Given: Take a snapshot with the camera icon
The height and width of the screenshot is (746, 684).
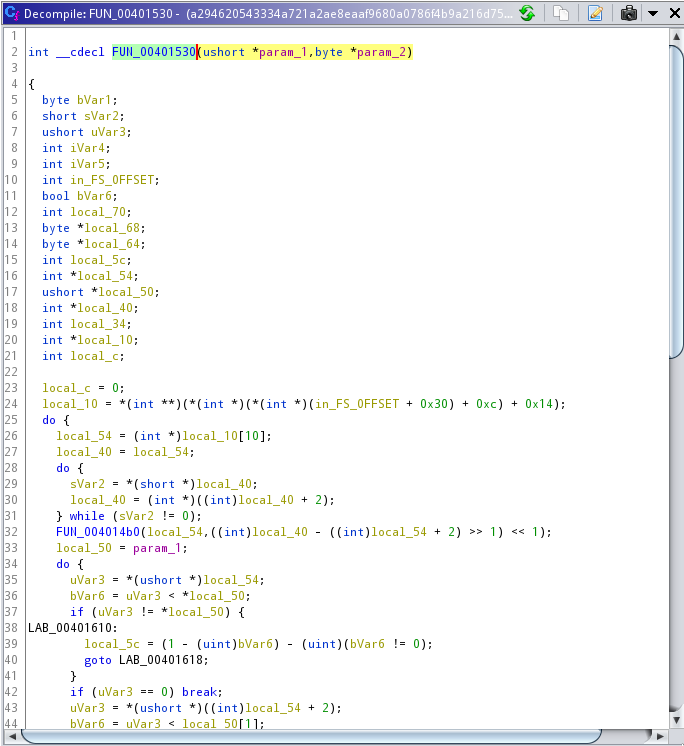Looking at the screenshot, I should (629, 13).
